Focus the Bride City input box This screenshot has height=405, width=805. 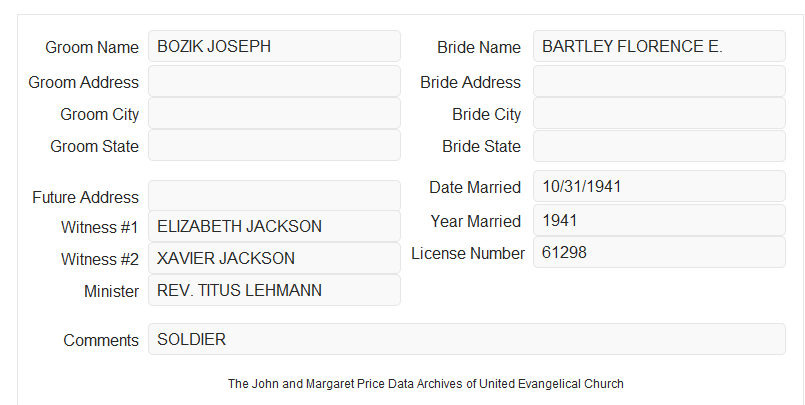pos(659,113)
